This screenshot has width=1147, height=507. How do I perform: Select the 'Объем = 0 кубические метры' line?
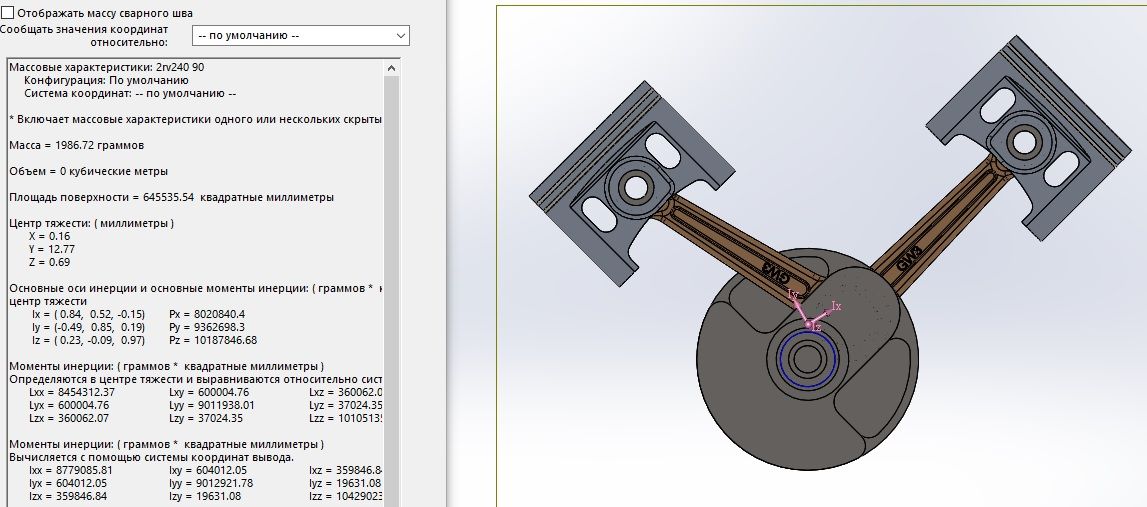(x=89, y=171)
